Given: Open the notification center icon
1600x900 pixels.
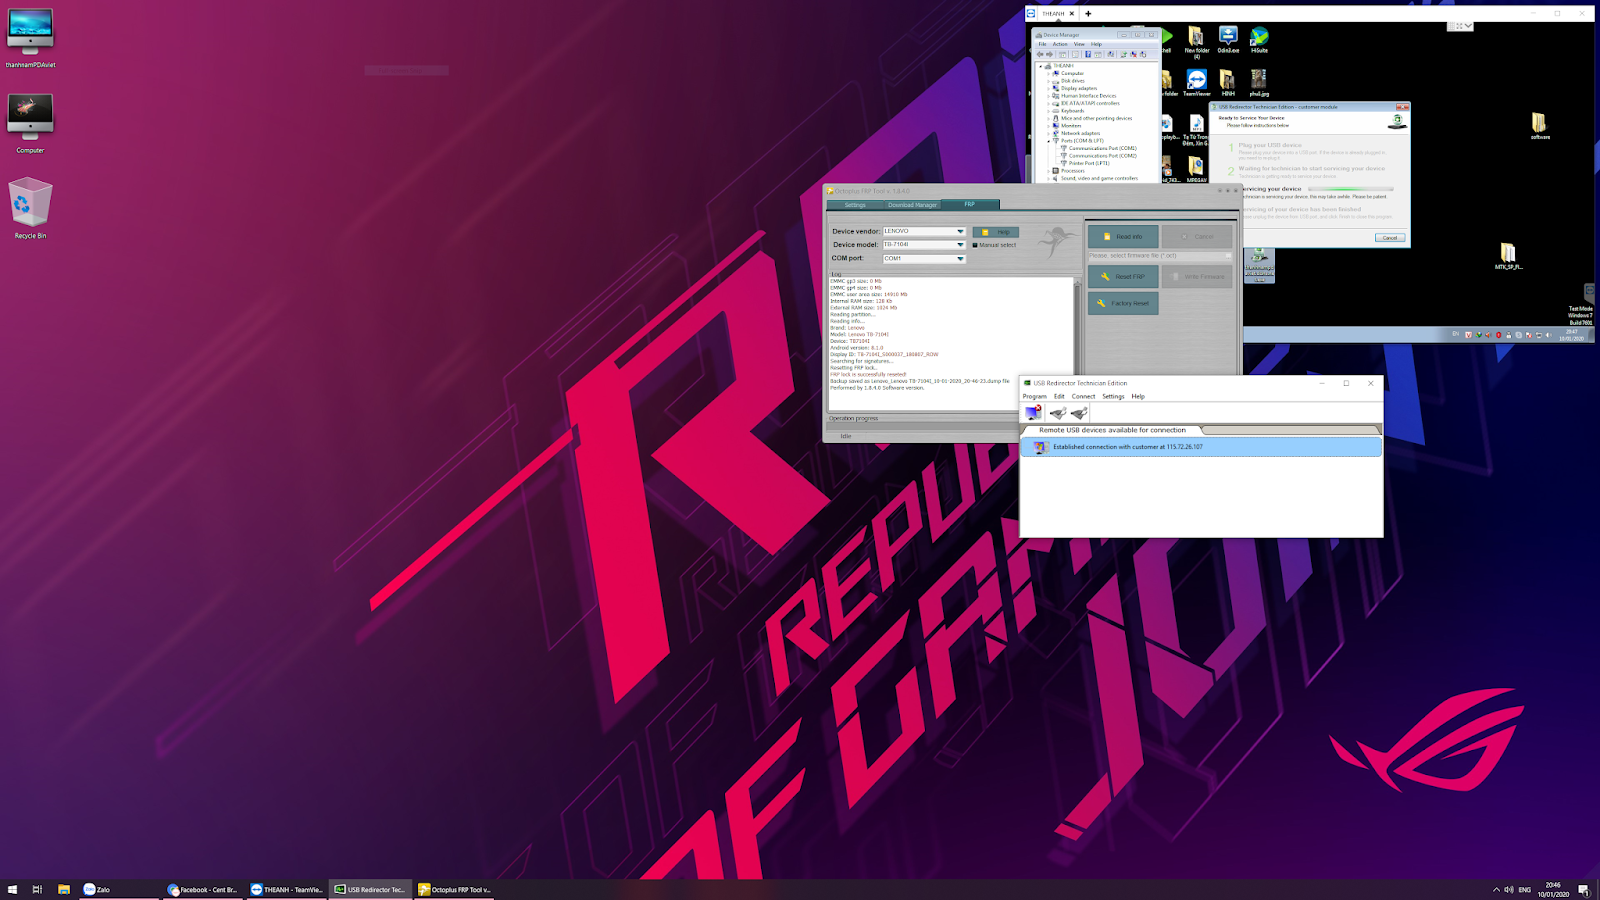Looking at the screenshot, I should (x=1584, y=889).
